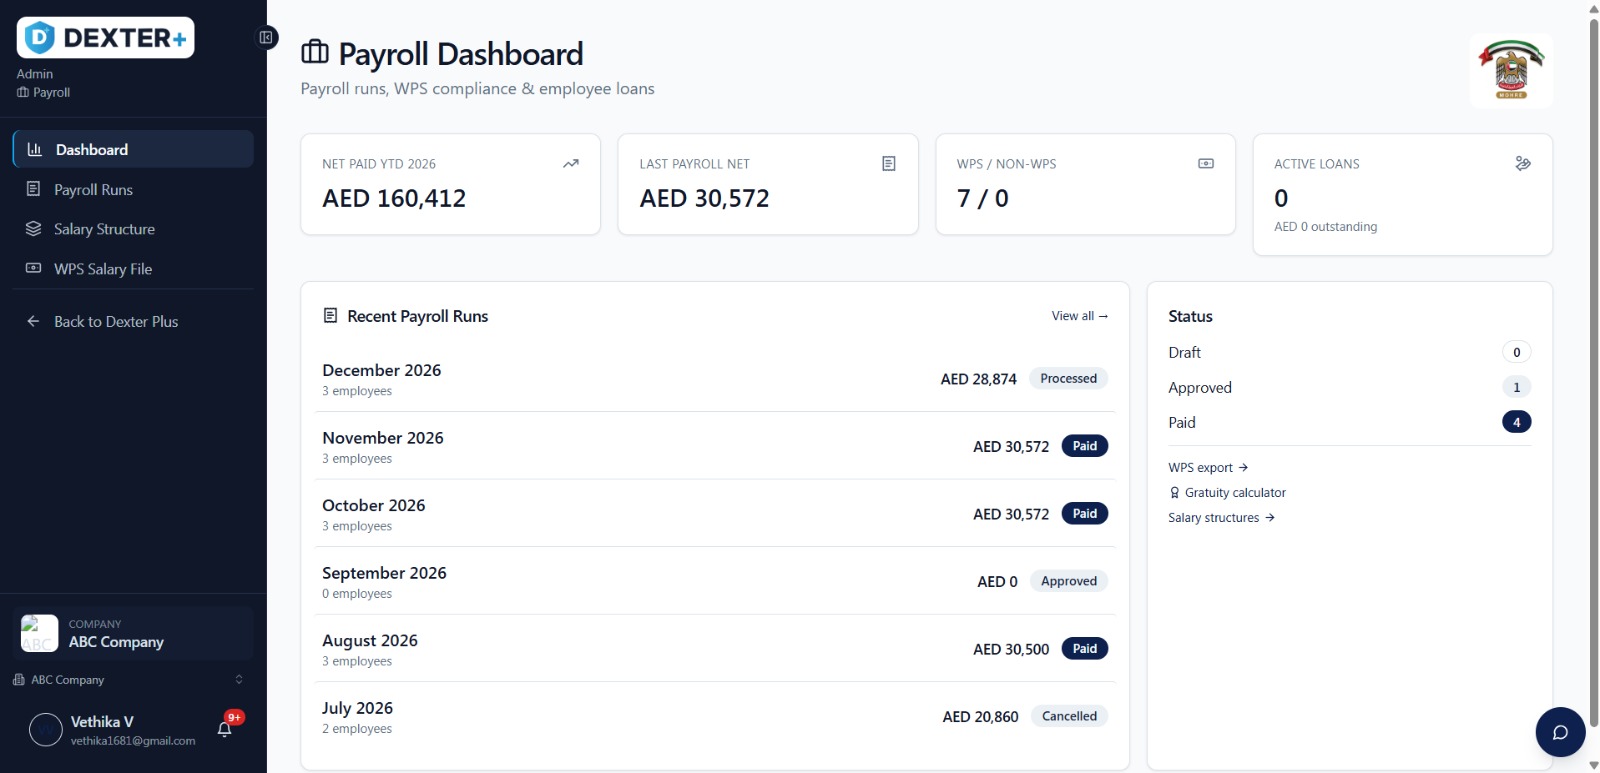
Task: Go Back to Dexter Plus
Action: [133, 321]
